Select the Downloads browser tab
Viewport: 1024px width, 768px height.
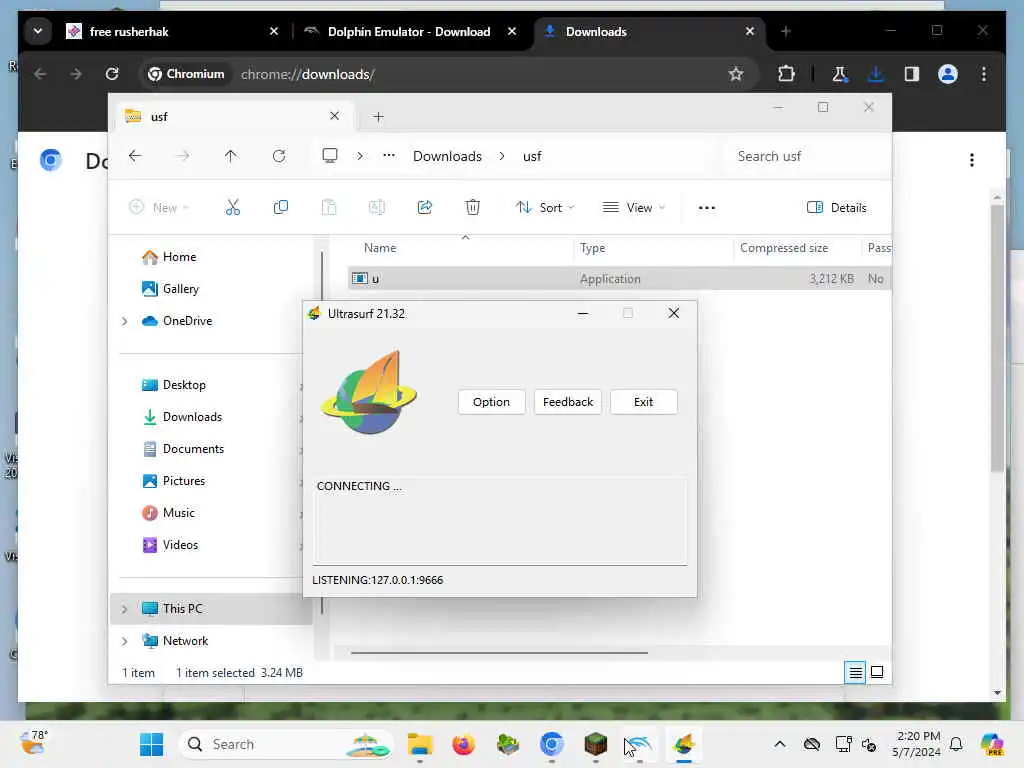649,31
